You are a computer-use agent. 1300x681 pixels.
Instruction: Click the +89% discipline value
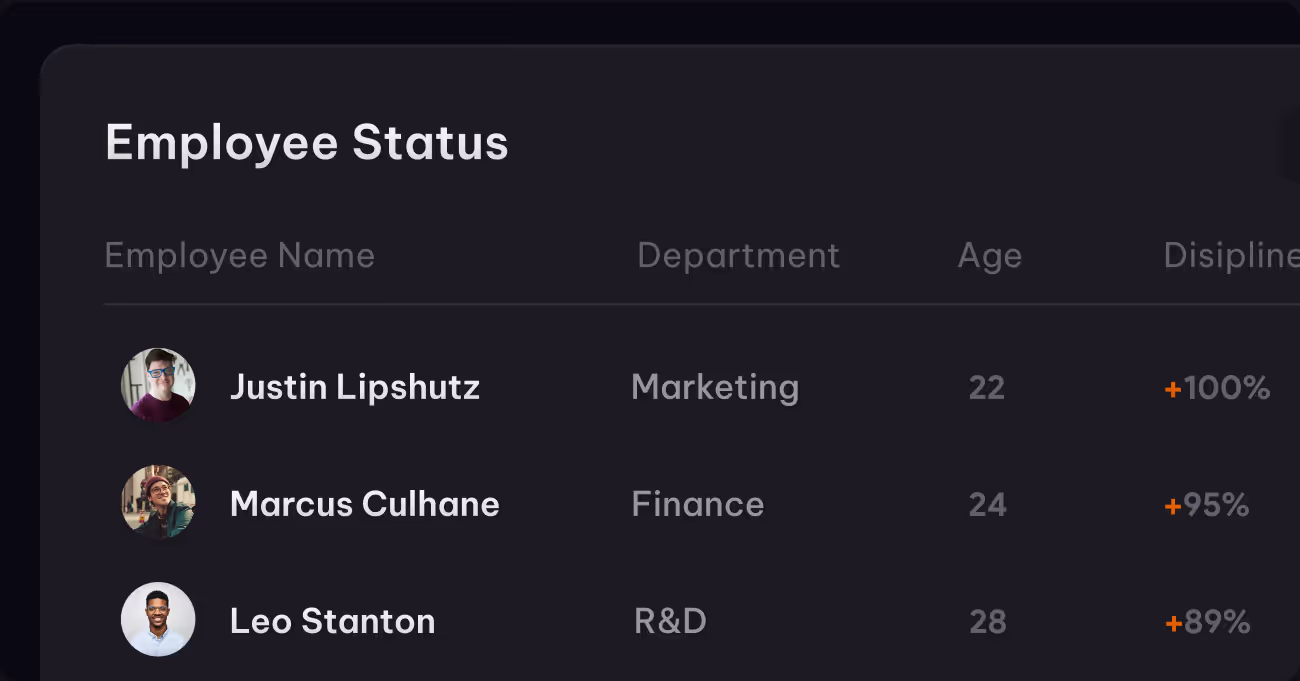tap(1207, 621)
